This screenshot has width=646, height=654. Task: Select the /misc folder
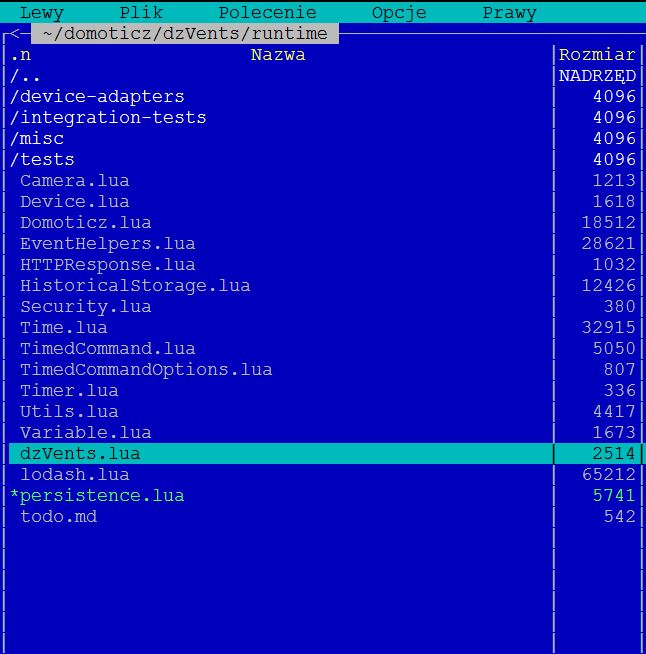pos(37,139)
